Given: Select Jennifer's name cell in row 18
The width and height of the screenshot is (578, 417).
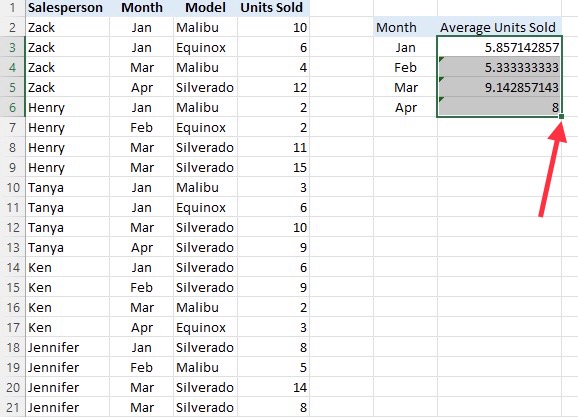Looking at the screenshot, I should pyautogui.click(x=67, y=347).
